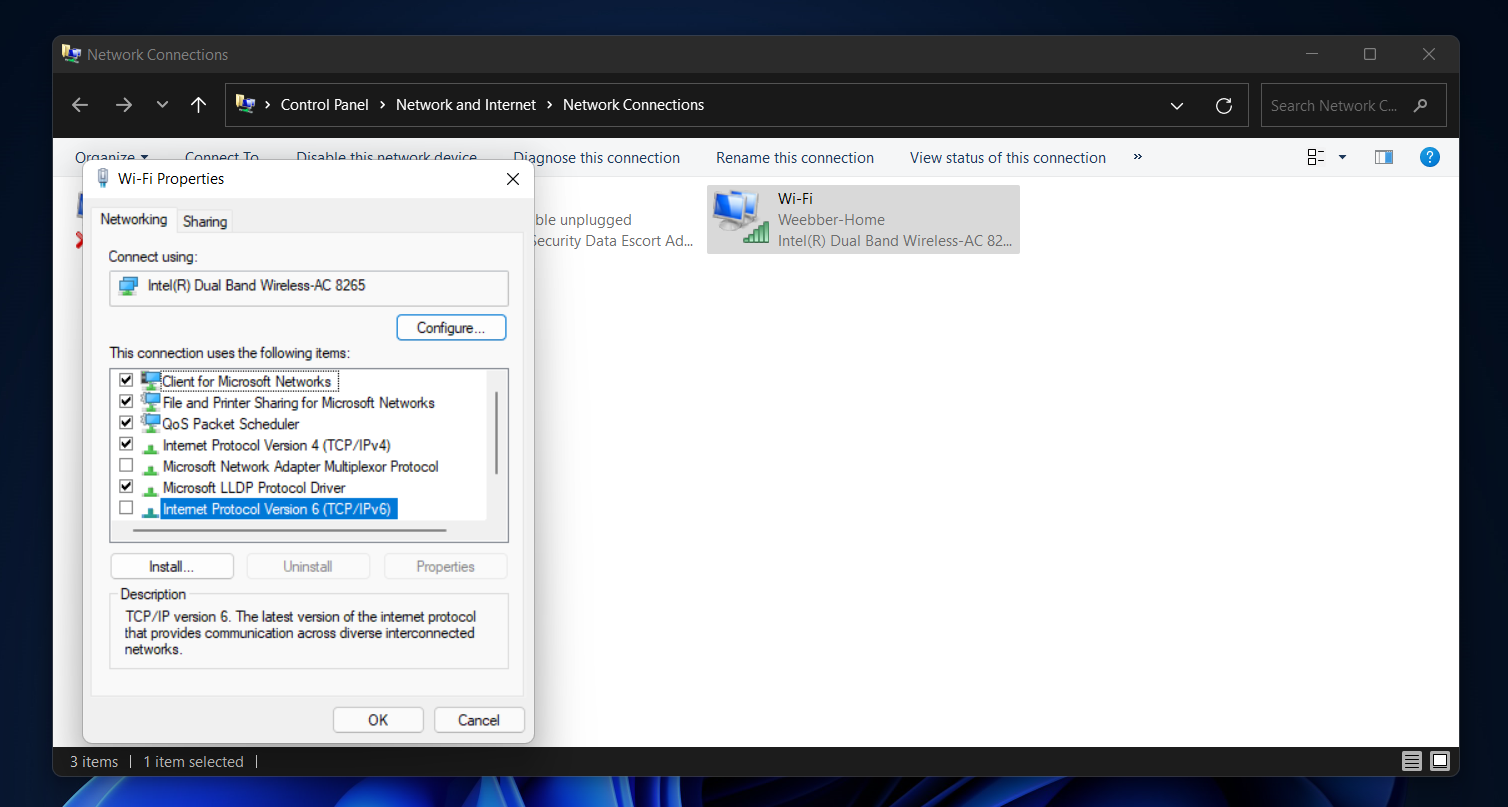This screenshot has height=807, width=1508.
Task: Select Microsoft LLDP Protocol Driver text
Action: 254,488
